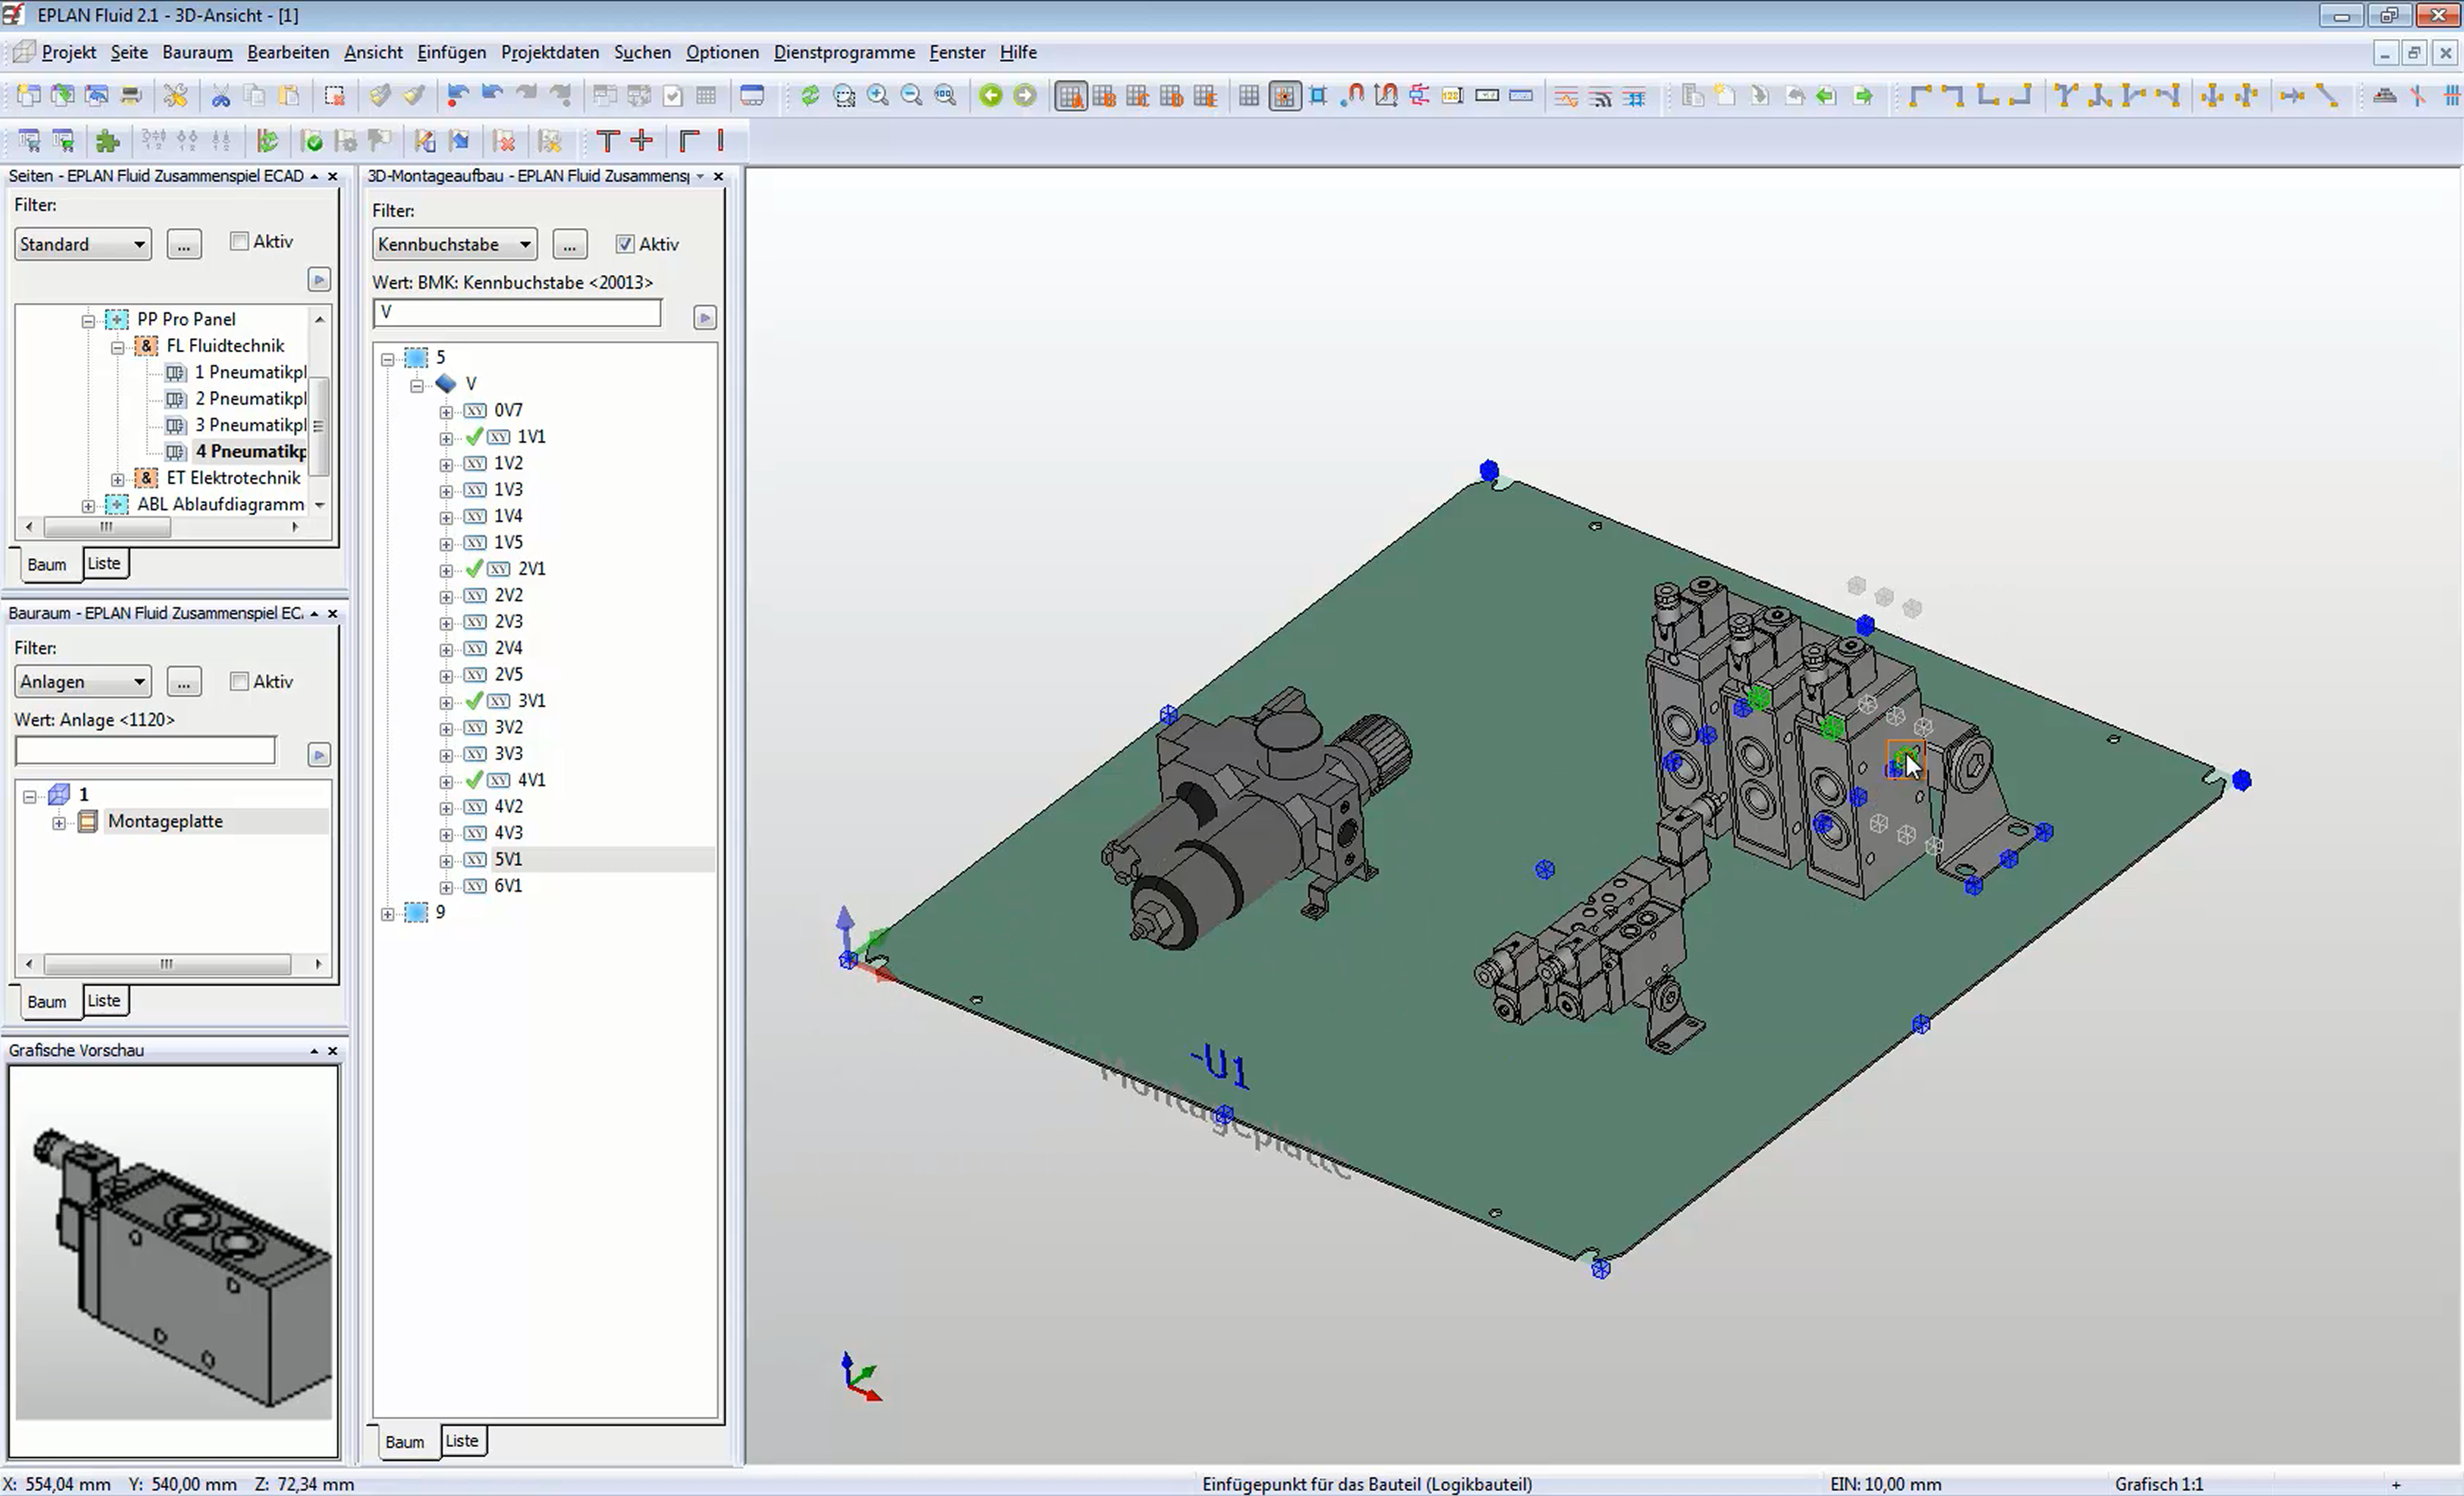Screen dimensions: 2464x1496
Task: Click the green refresh arrows icon
Action: [810, 96]
